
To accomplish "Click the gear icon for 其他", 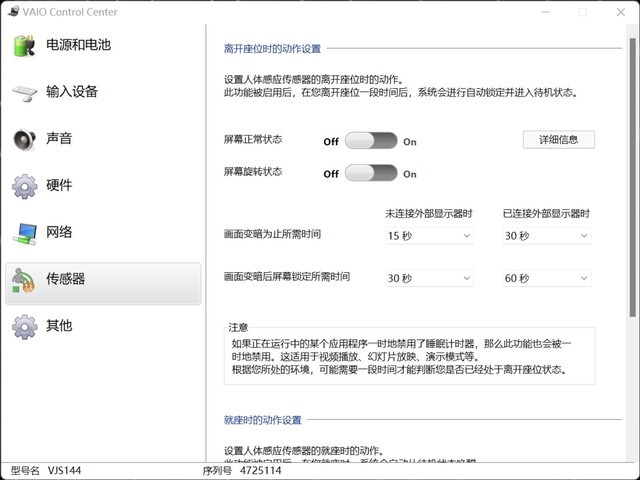I will pos(24,326).
